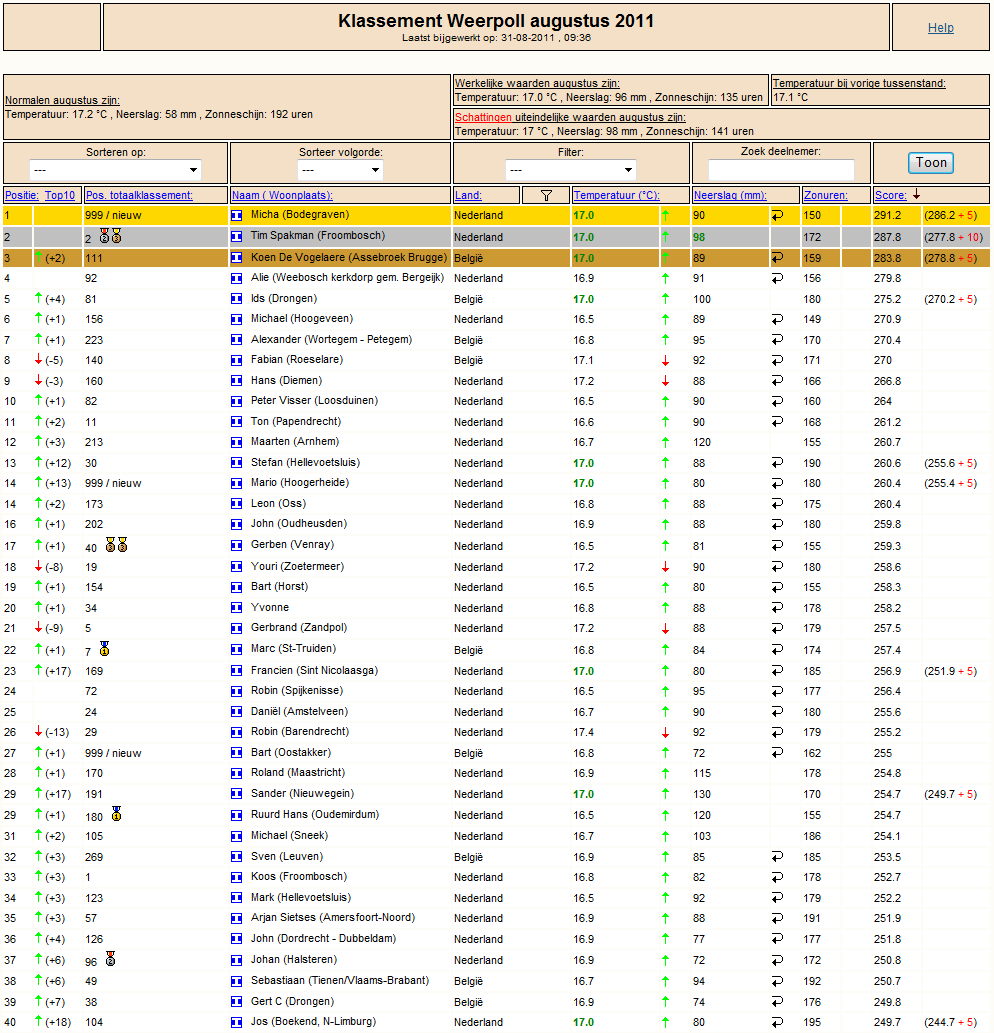Image resolution: width=994 pixels, height=1033 pixels.
Task: Click the return arrow icon in Micha's Neerslag cell
Action: tap(777, 215)
